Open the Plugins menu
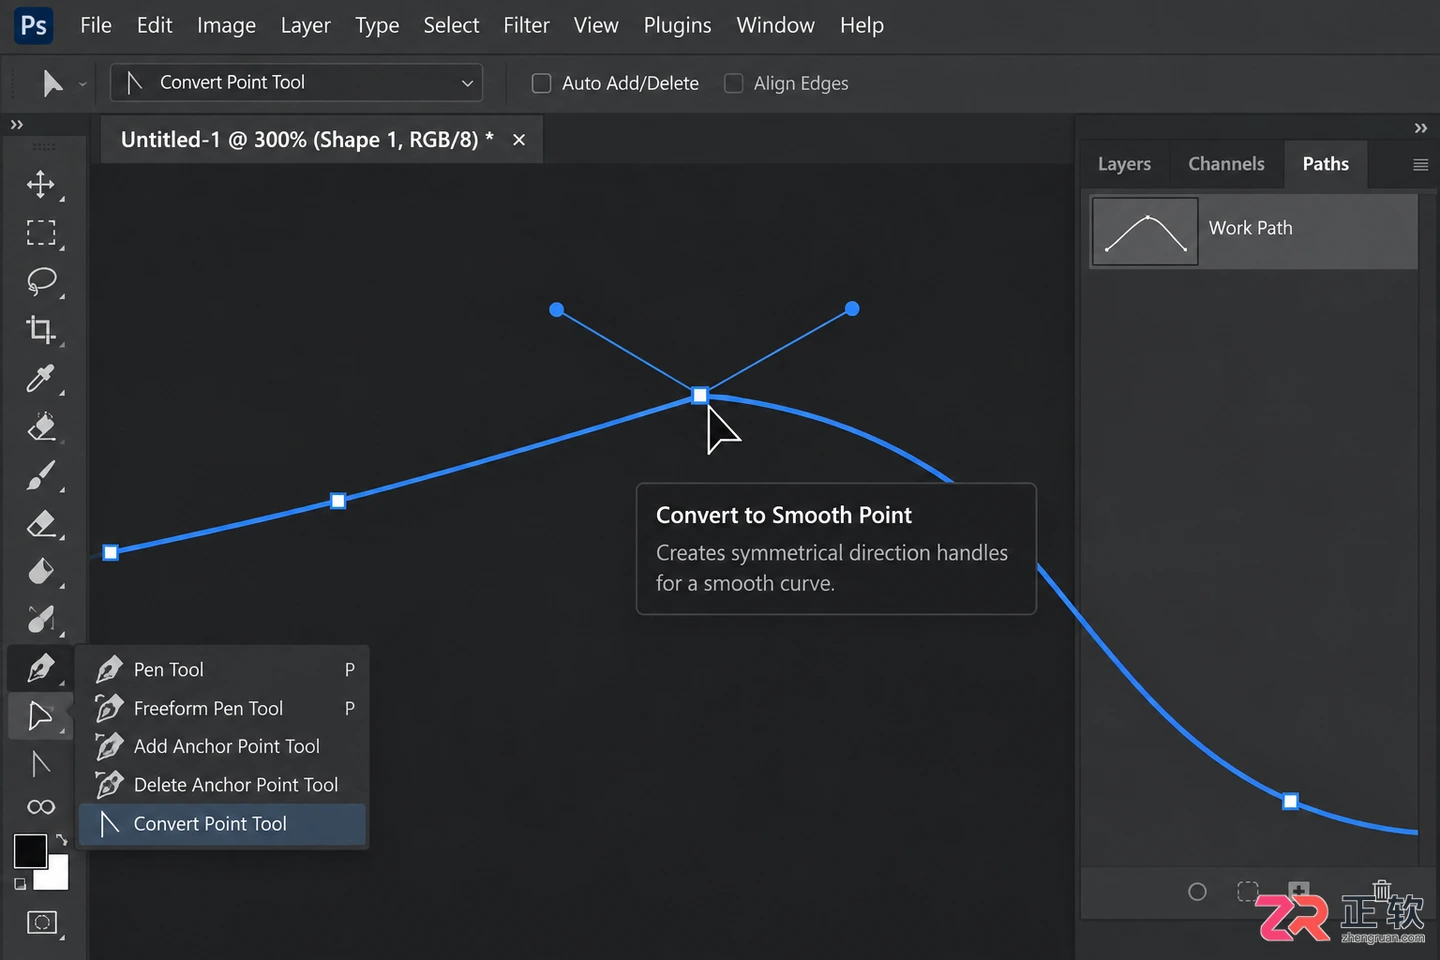1440x960 pixels. (x=677, y=25)
